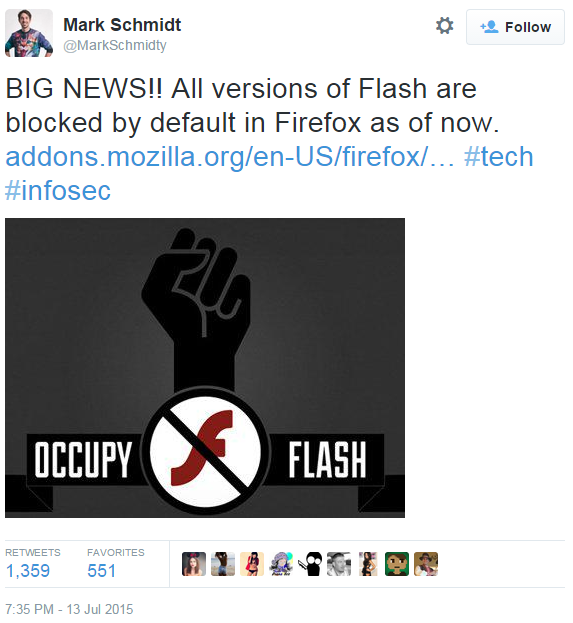Click the second retweeter avatar
This screenshot has width=573, height=623.
pyautogui.click(x=223, y=564)
